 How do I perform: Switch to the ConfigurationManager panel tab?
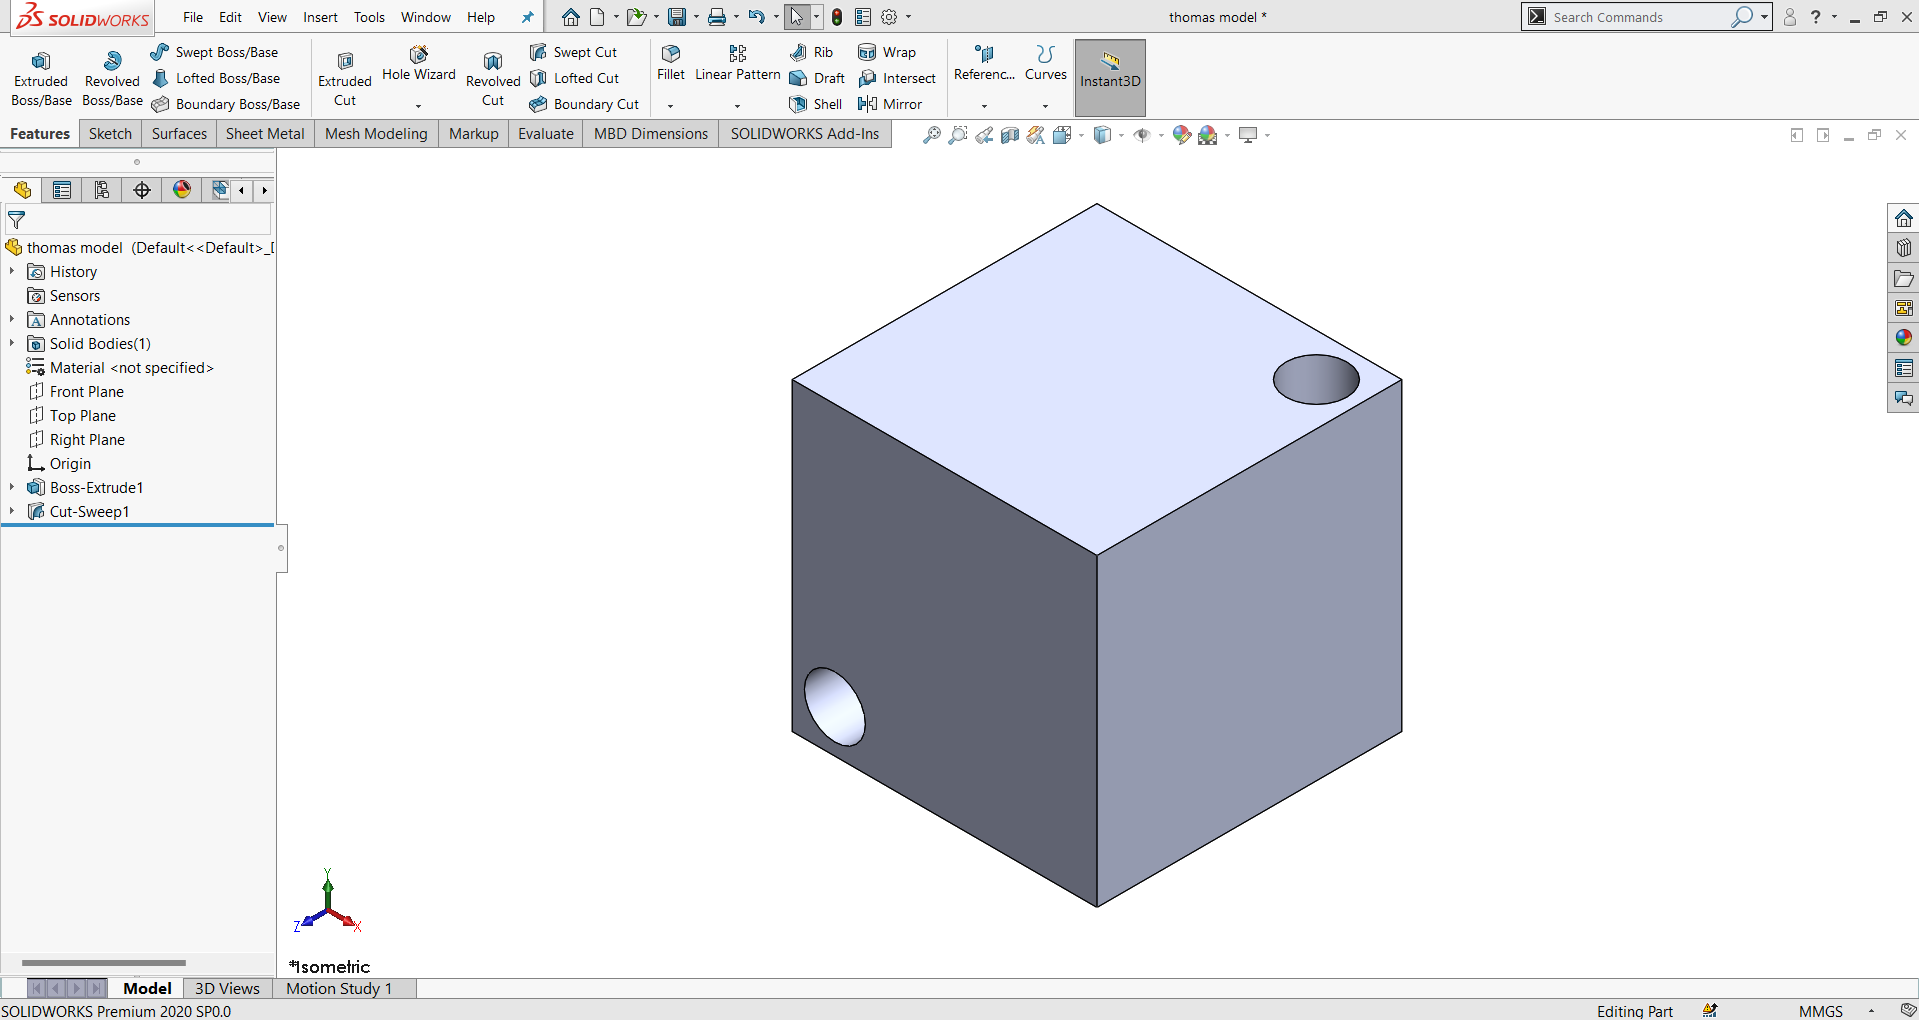[102, 190]
